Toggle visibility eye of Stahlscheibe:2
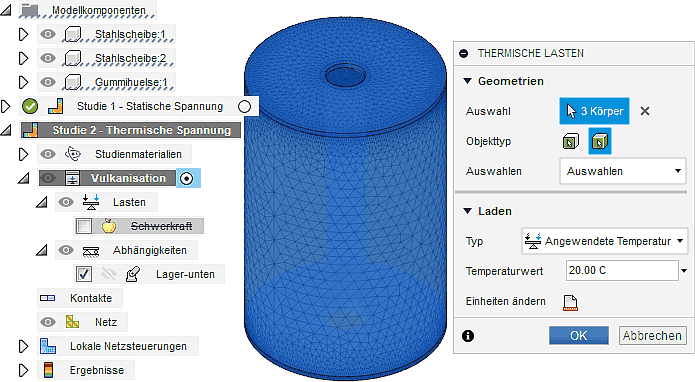Screen dimensions: 695x382 pos(48,58)
